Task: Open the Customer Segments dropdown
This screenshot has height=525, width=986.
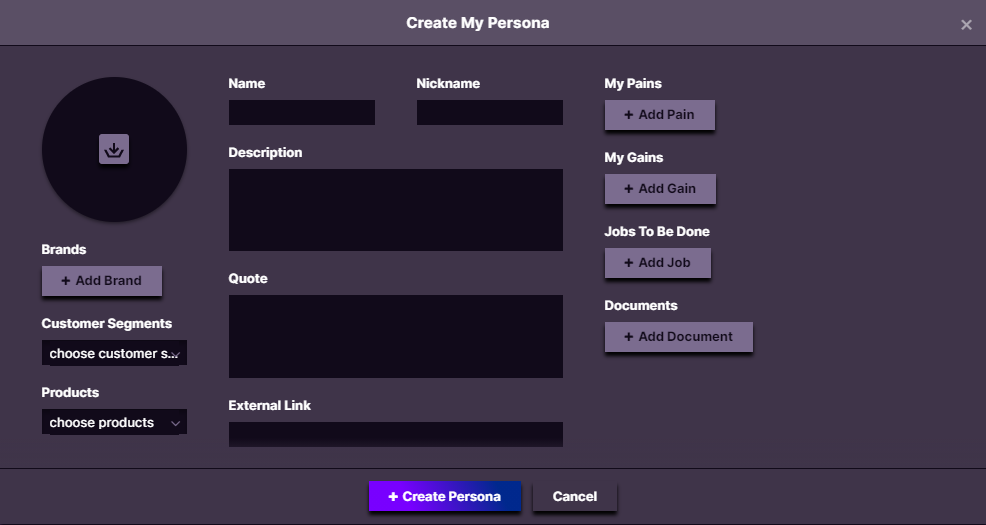Action: click(x=114, y=353)
